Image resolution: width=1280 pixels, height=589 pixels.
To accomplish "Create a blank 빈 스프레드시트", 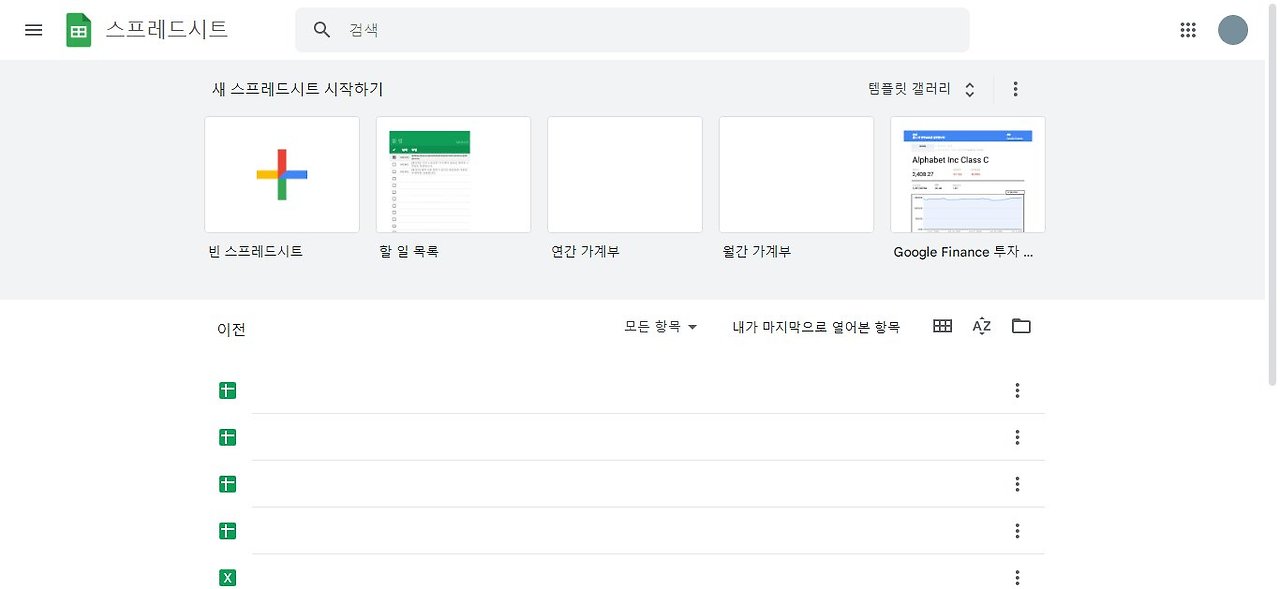I will point(282,175).
